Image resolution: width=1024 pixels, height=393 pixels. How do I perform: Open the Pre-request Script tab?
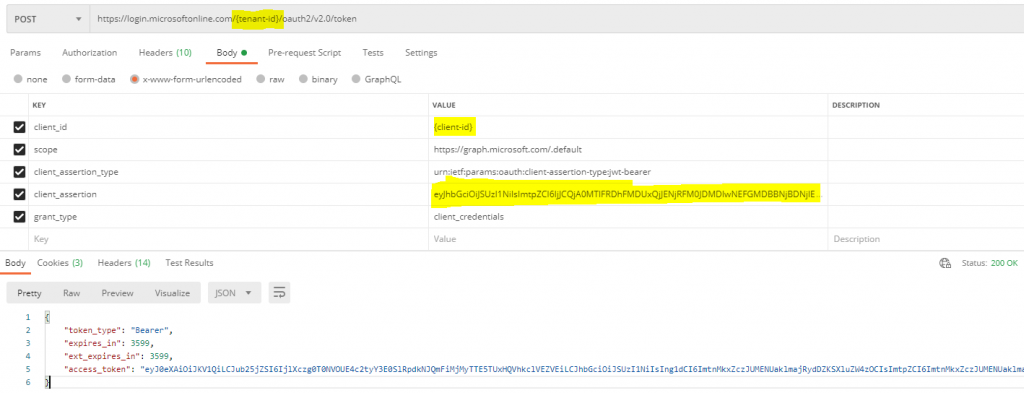tap(304, 53)
